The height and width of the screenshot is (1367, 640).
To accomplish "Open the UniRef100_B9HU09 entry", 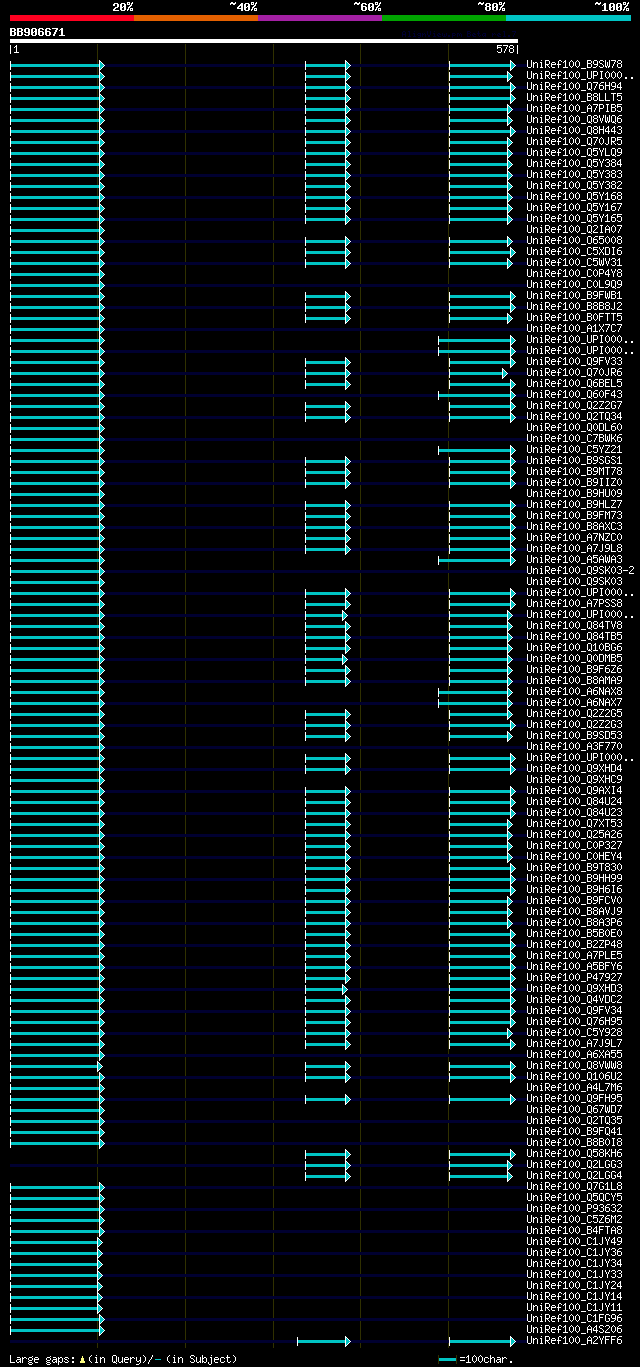I will pyautogui.click(x=574, y=494).
